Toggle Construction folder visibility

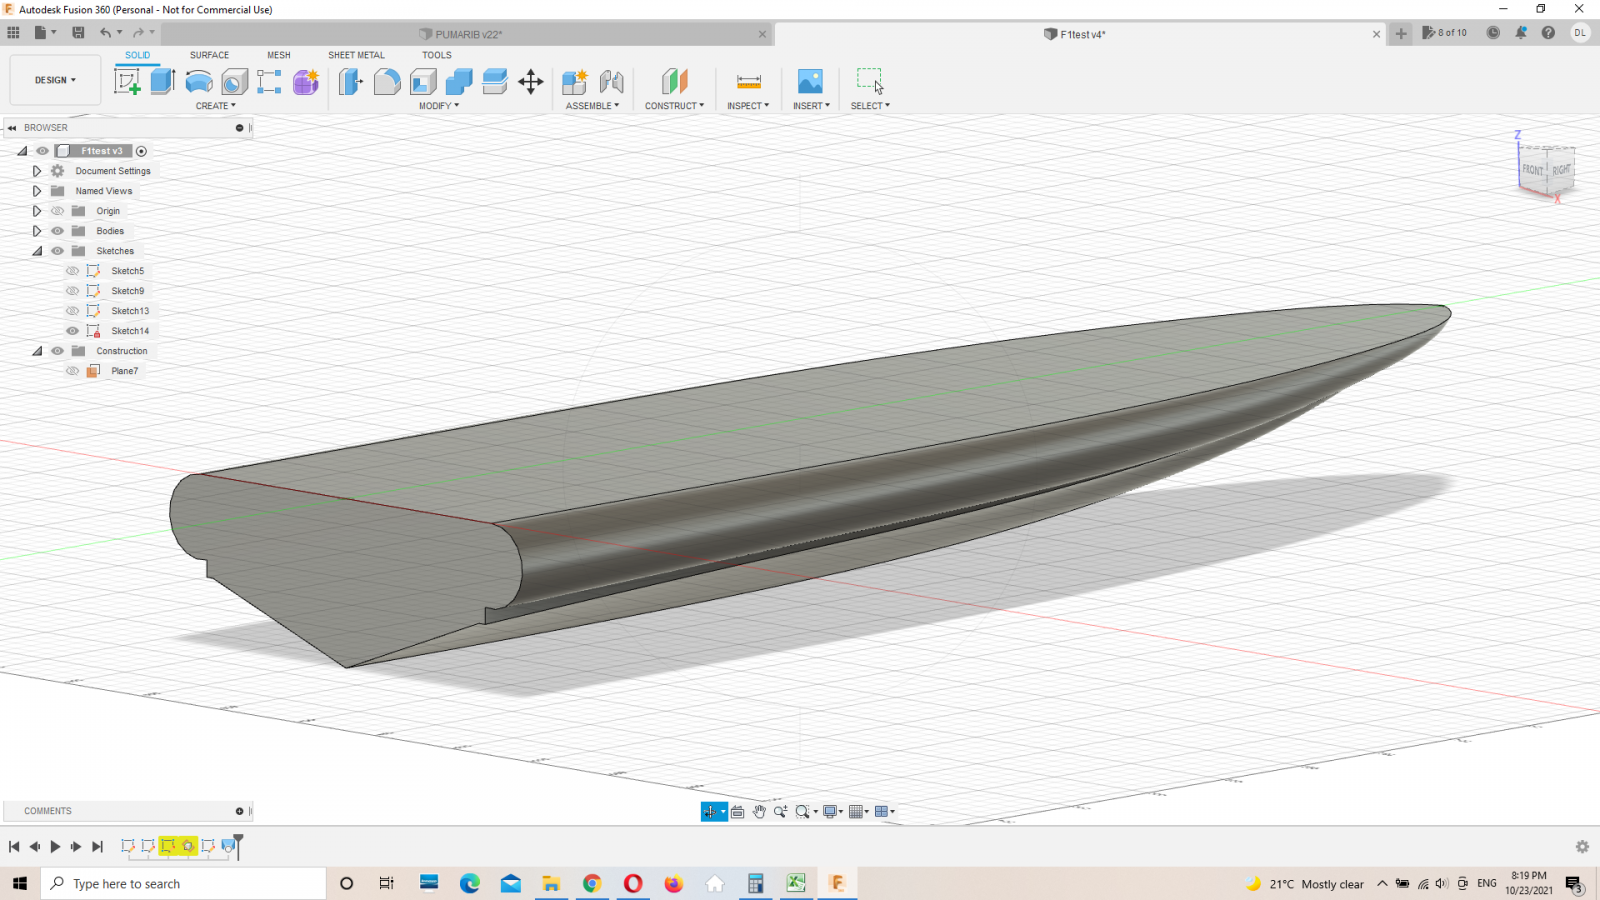(57, 351)
